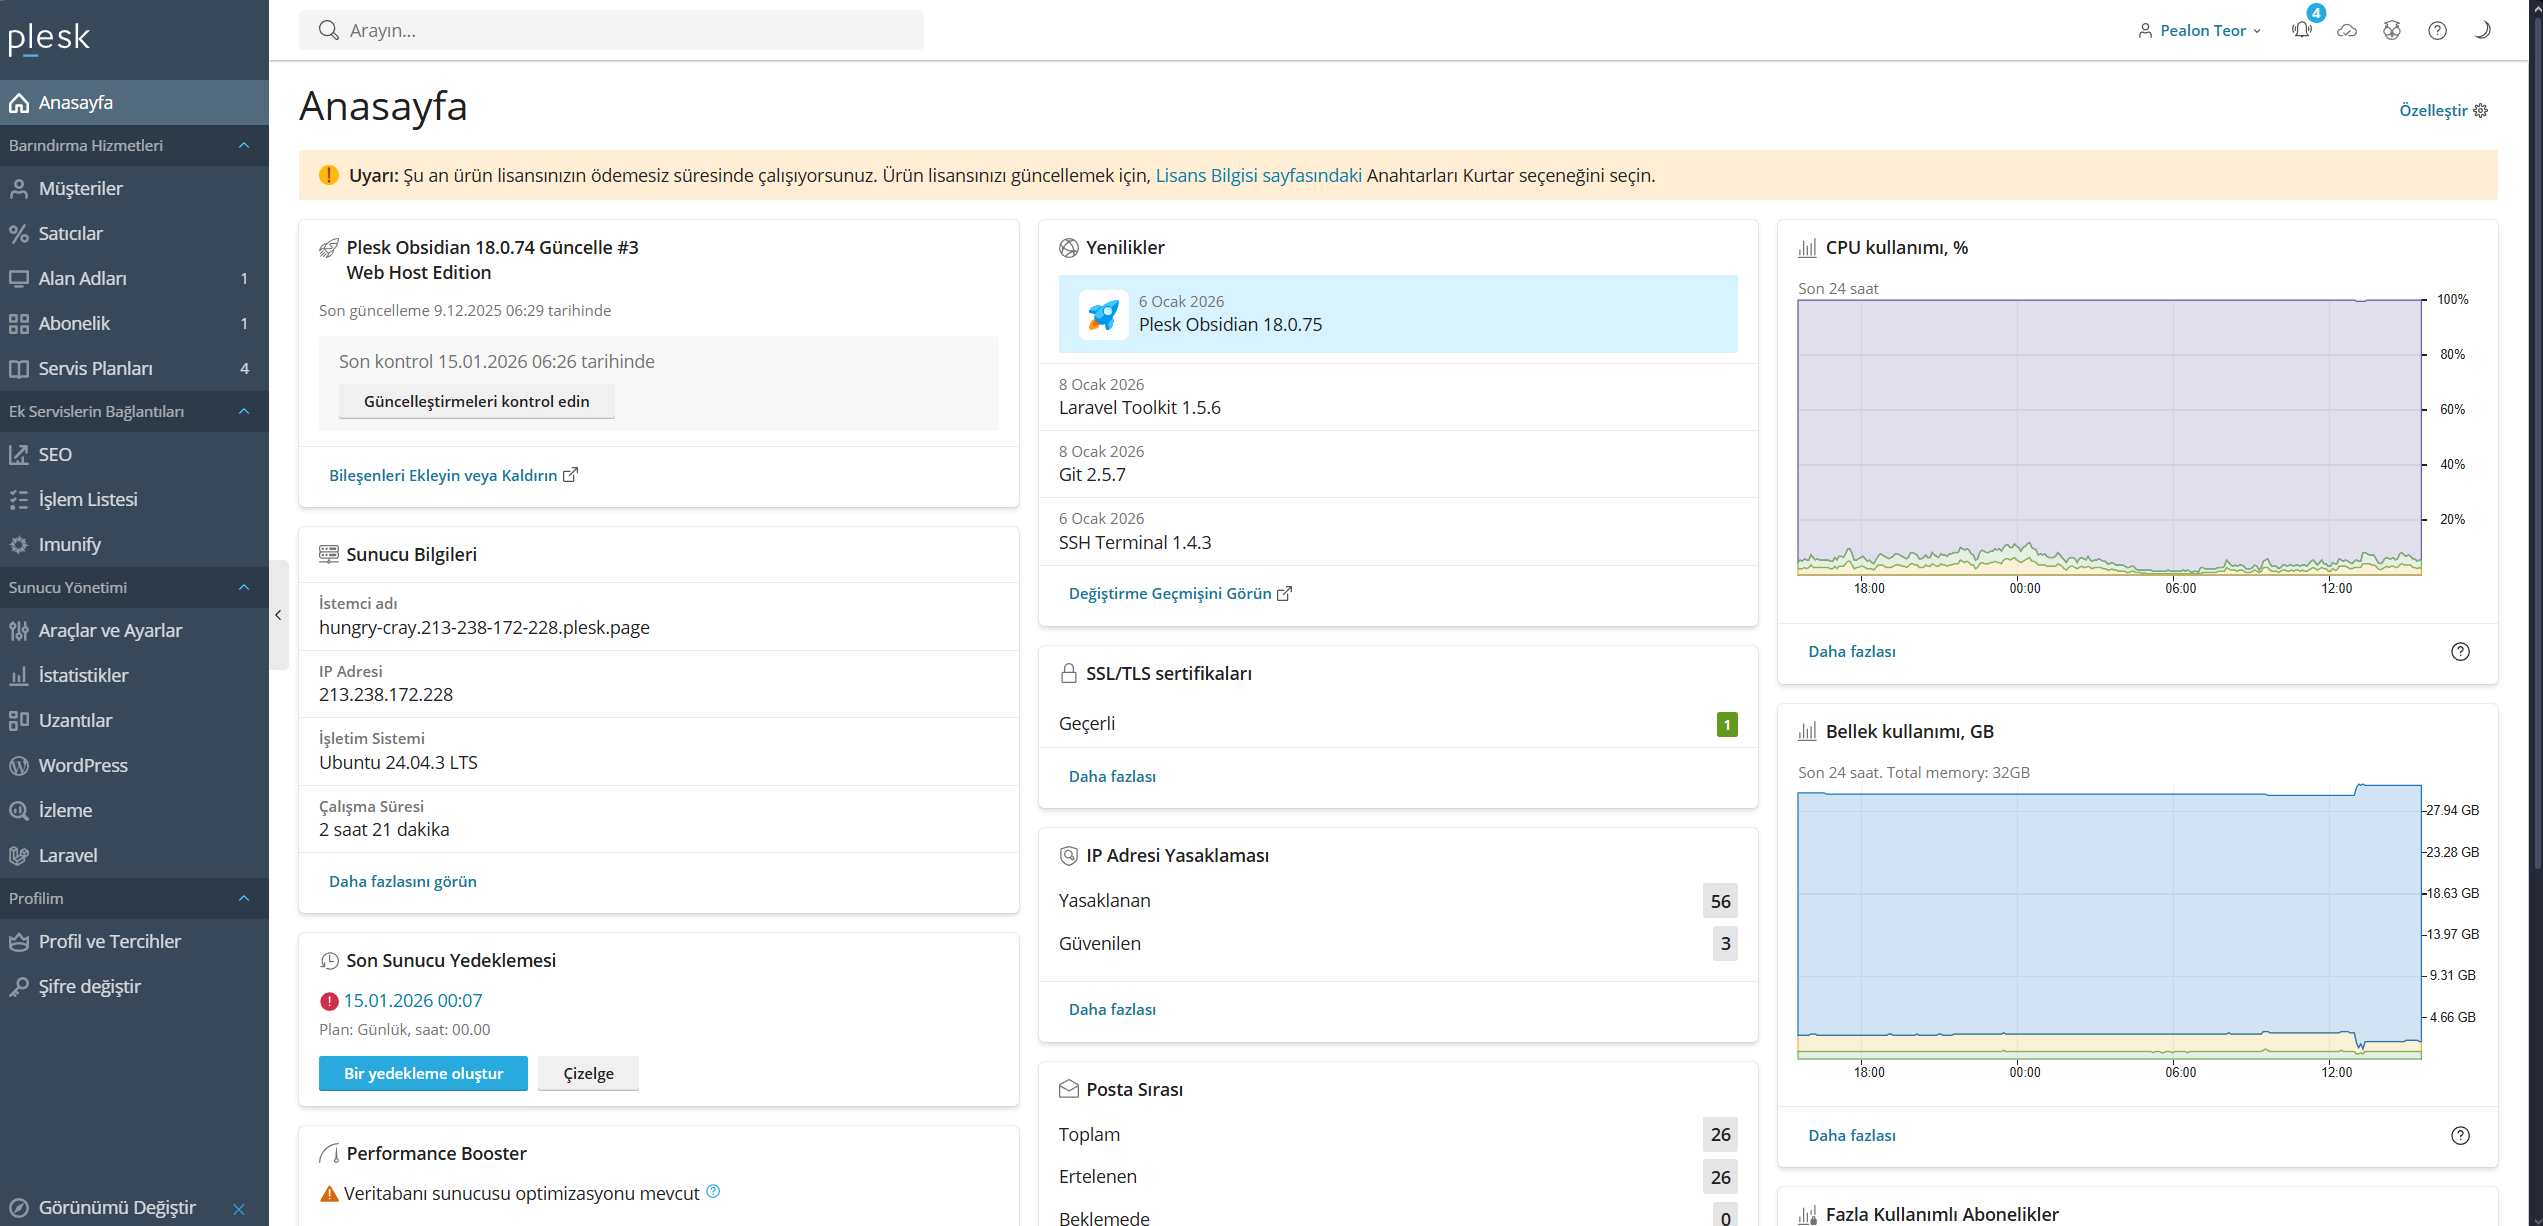Viewport: 2543px width, 1226px height.
Task: Click the yellow warning icon in alert
Action: (x=328, y=175)
